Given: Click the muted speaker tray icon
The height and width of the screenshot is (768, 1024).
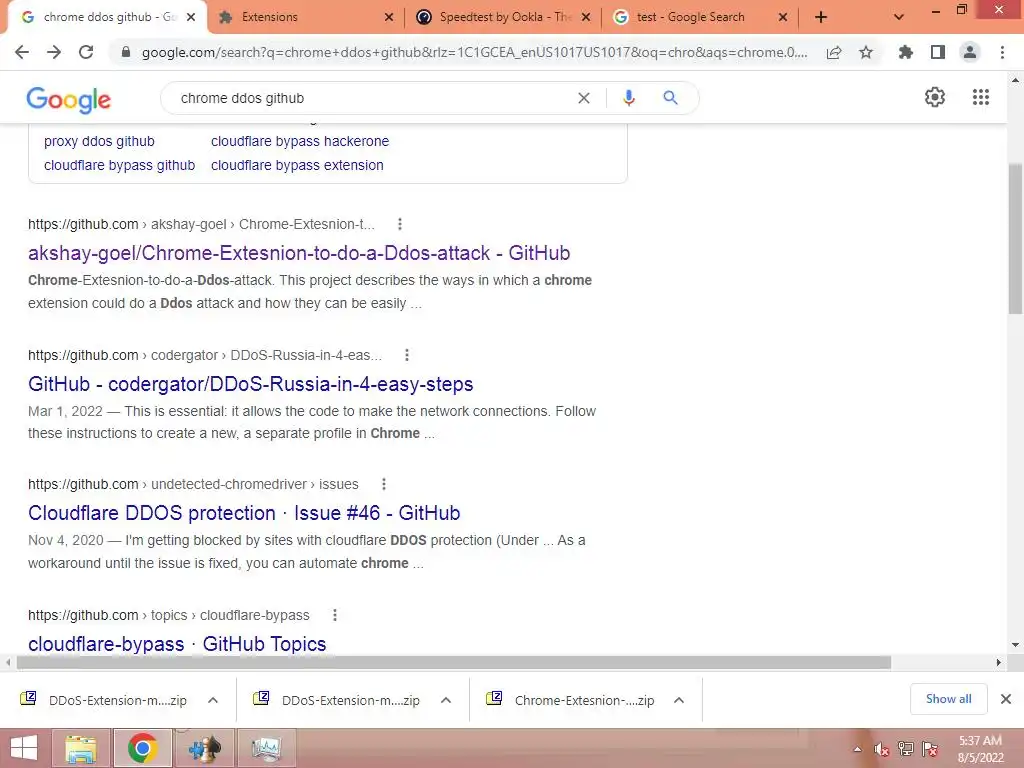Looking at the screenshot, I should (x=882, y=749).
